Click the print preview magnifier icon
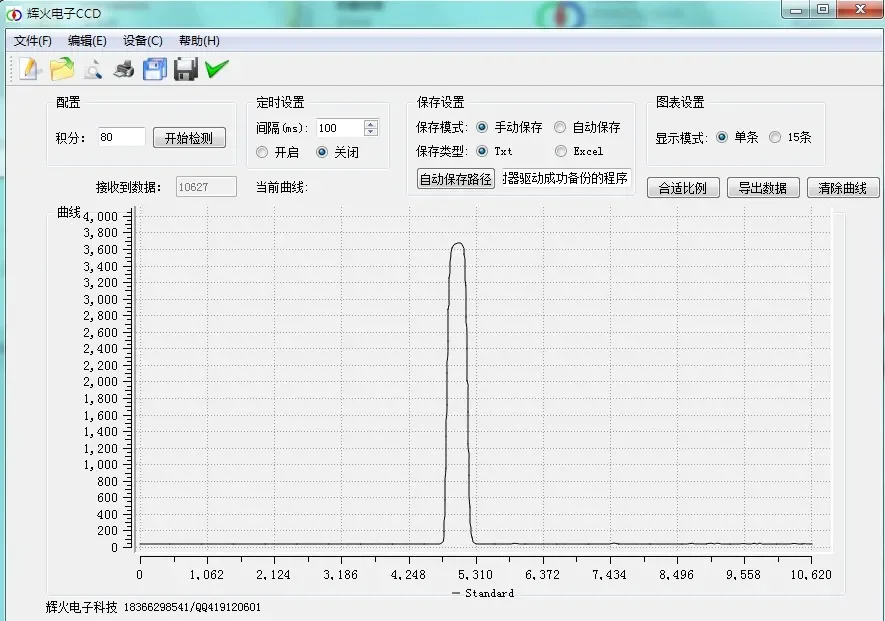Viewport: 885px width, 621px height. pyautogui.click(x=93, y=69)
